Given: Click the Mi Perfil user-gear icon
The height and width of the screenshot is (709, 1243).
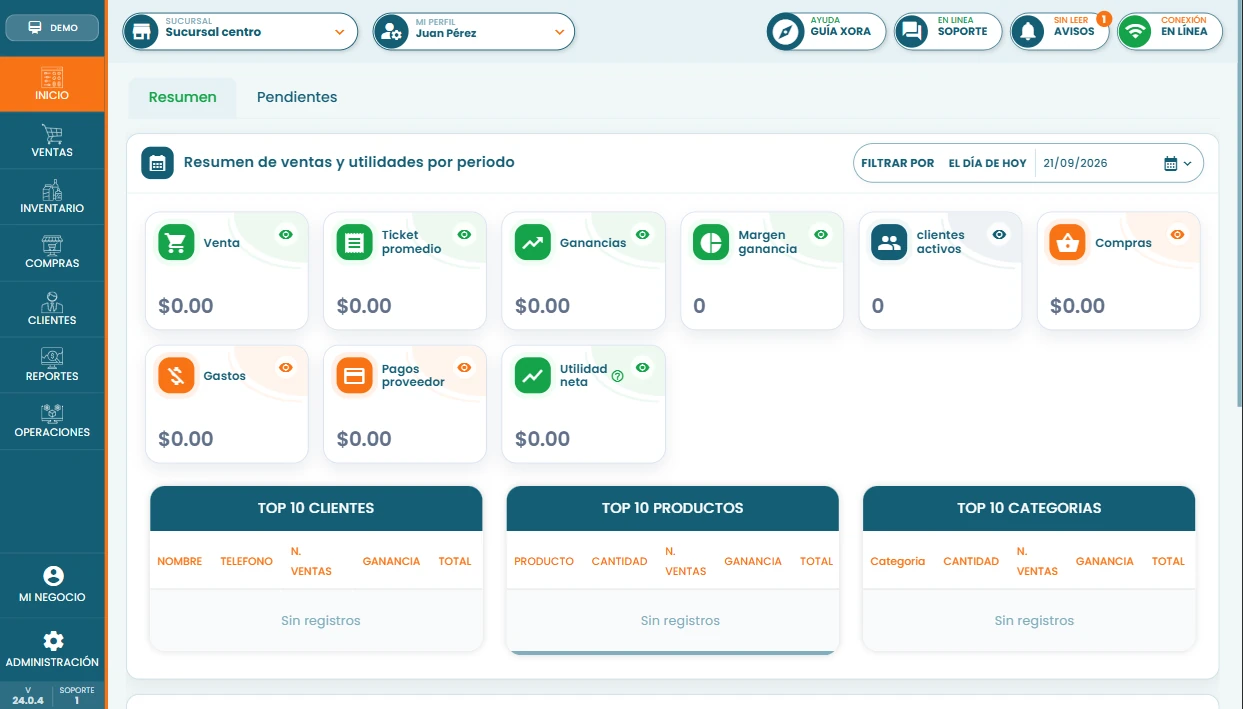Looking at the screenshot, I should coord(391,32).
